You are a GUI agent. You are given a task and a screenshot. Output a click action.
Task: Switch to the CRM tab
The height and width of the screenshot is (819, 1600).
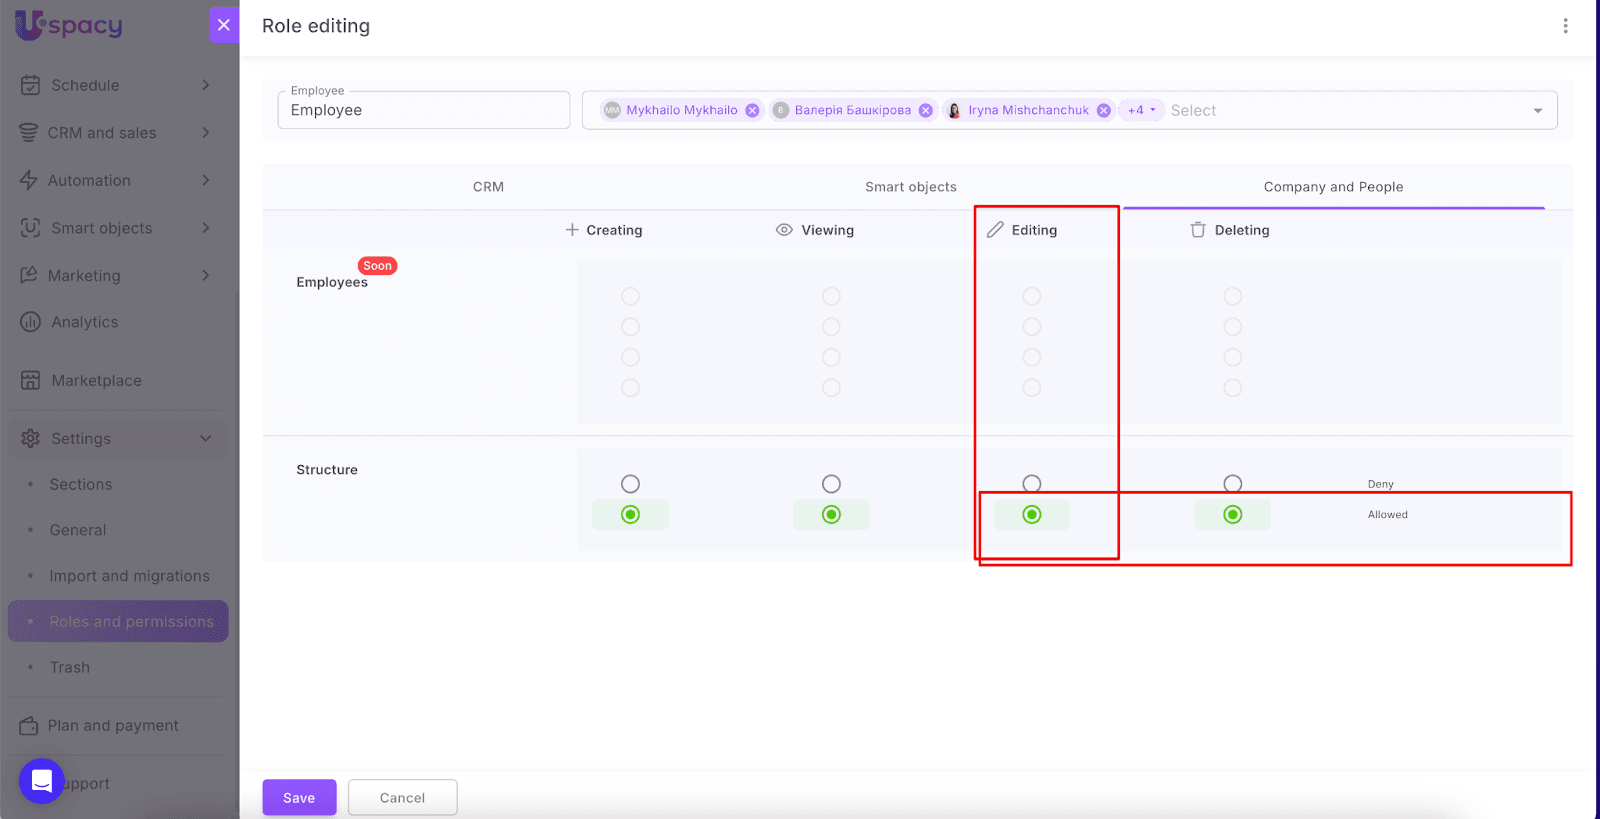tap(488, 187)
